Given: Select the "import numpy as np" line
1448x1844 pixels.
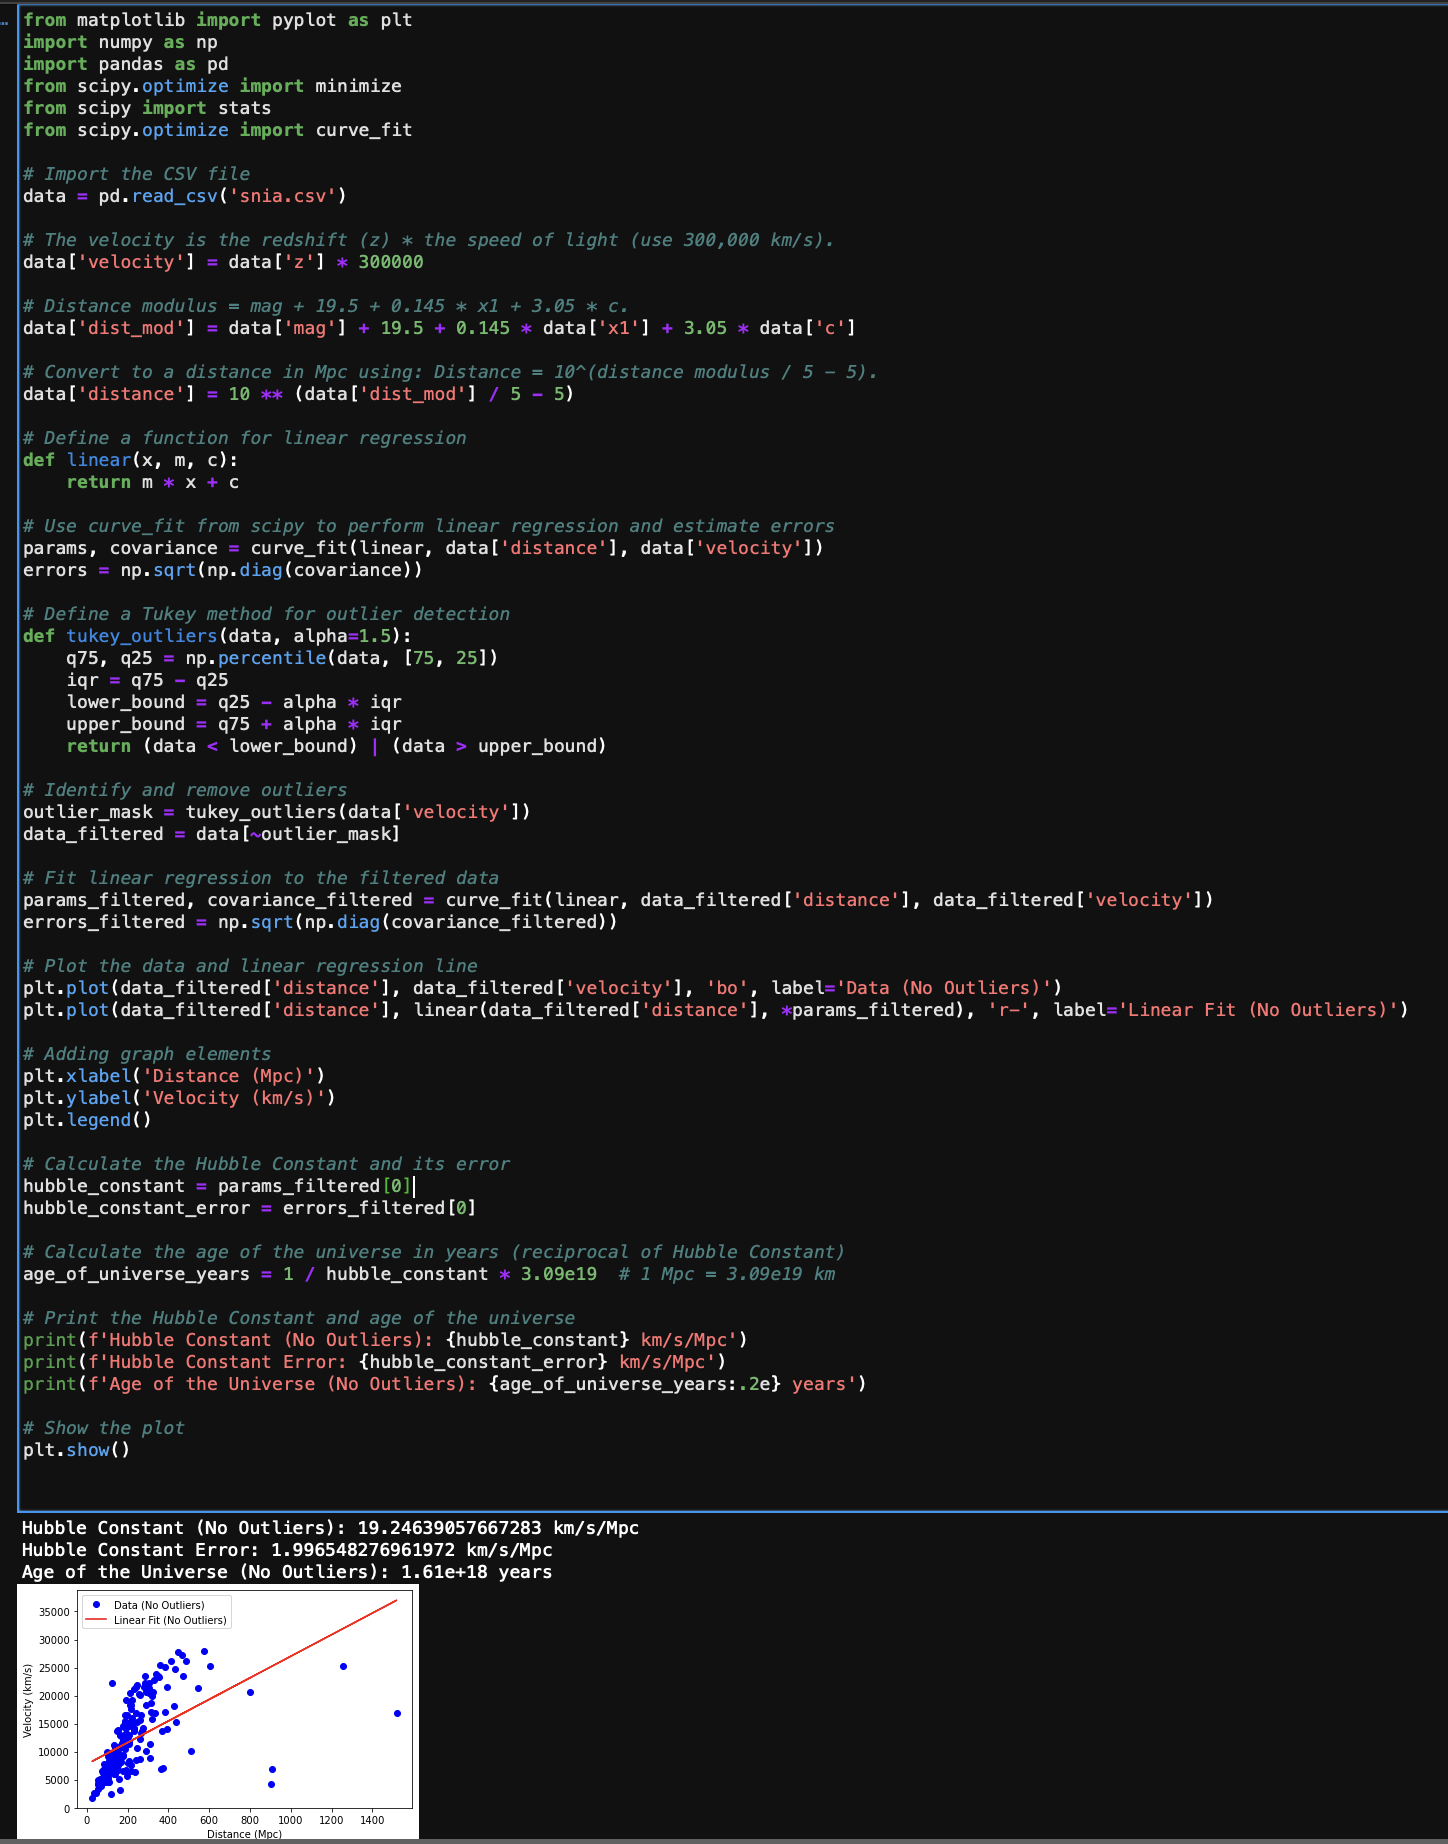Looking at the screenshot, I should click(120, 42).
